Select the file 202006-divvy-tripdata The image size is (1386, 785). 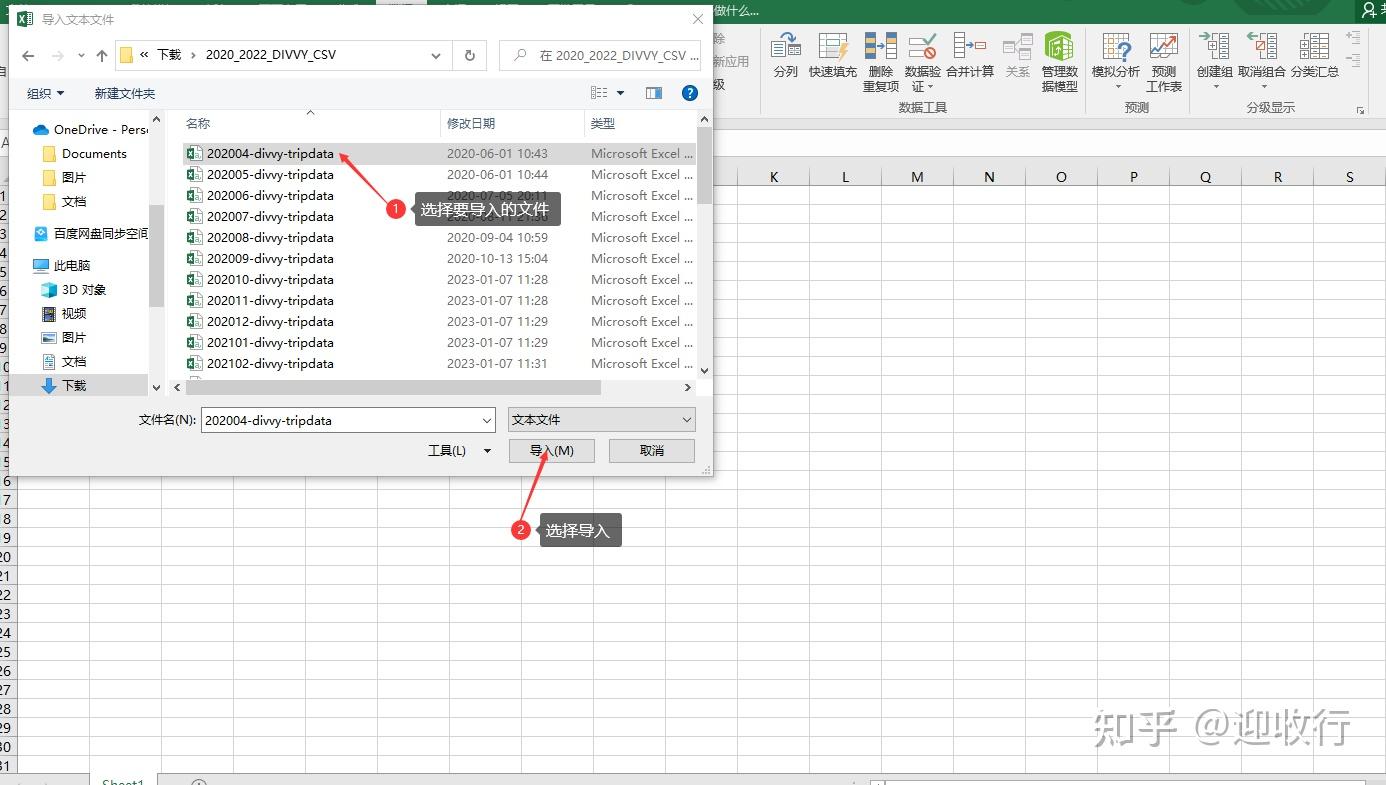coord(270,196)
